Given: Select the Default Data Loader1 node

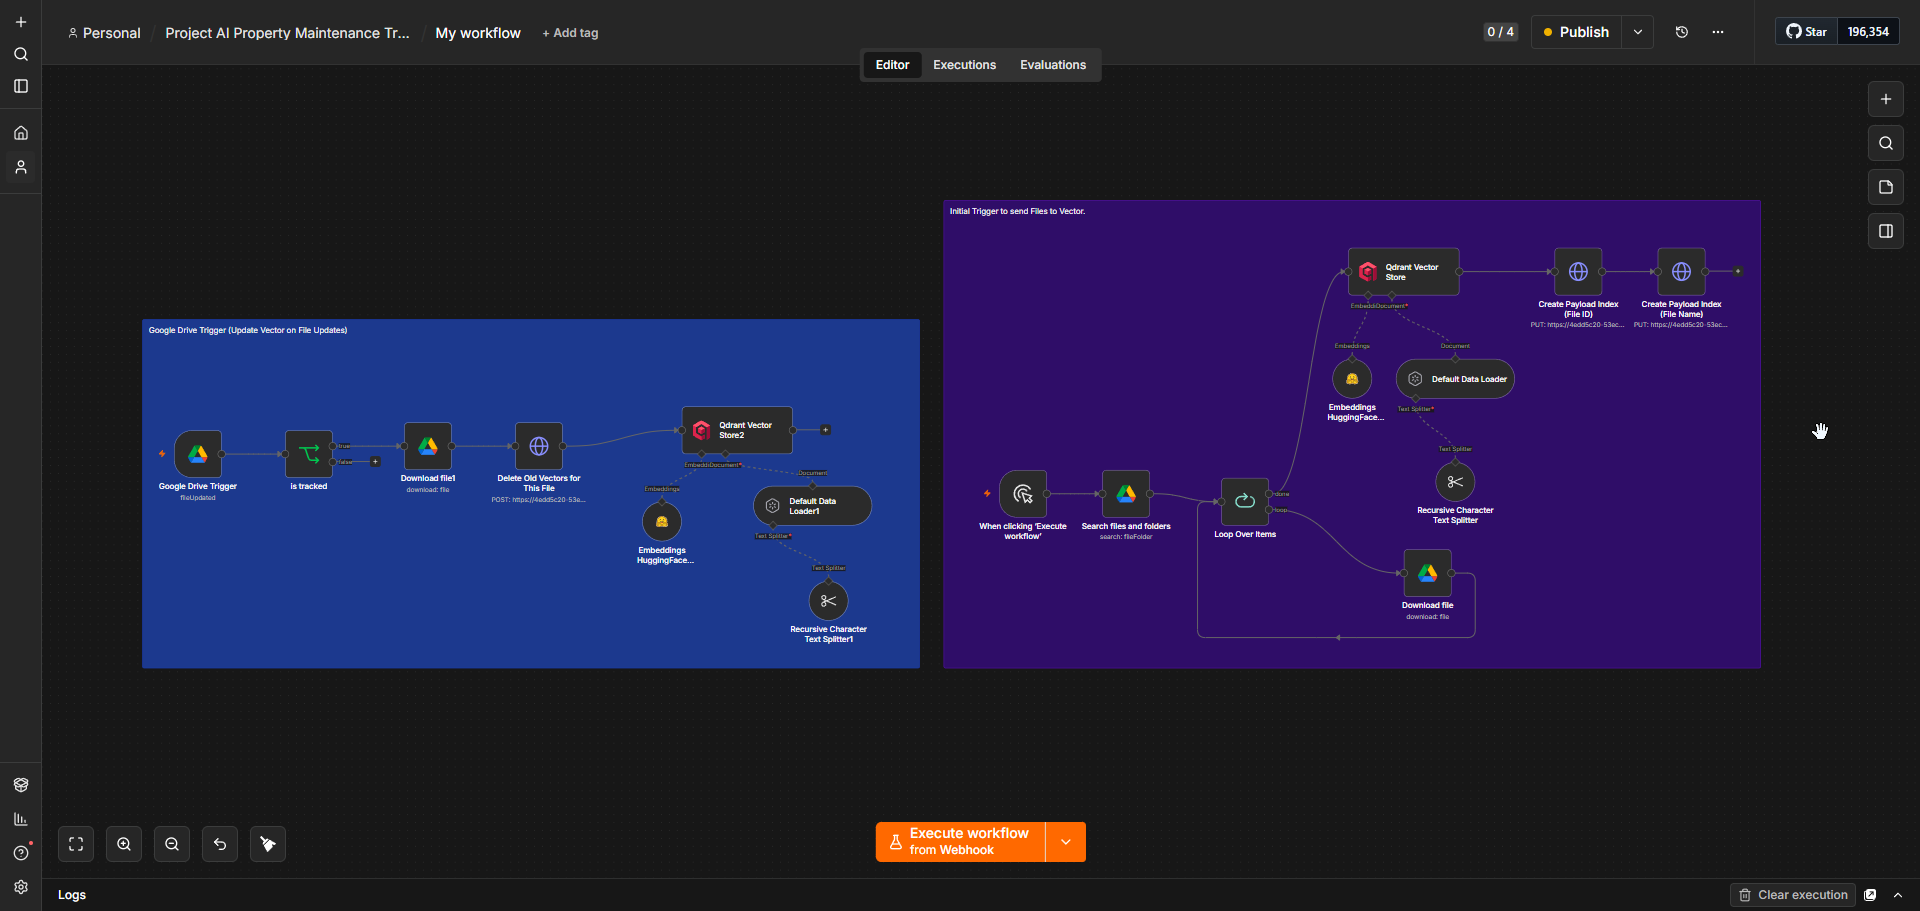Looking at the screenshot, I should pyautogui.click(x=812, y=506).
